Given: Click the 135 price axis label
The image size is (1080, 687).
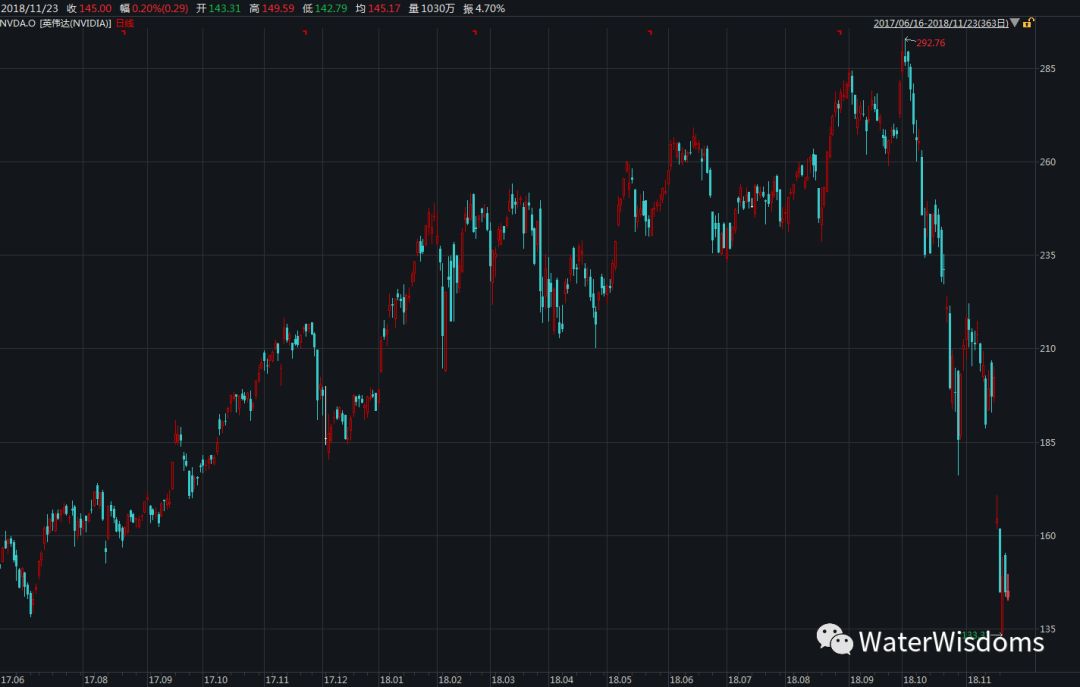Looking at the screenshot, I should (1048, 629).
